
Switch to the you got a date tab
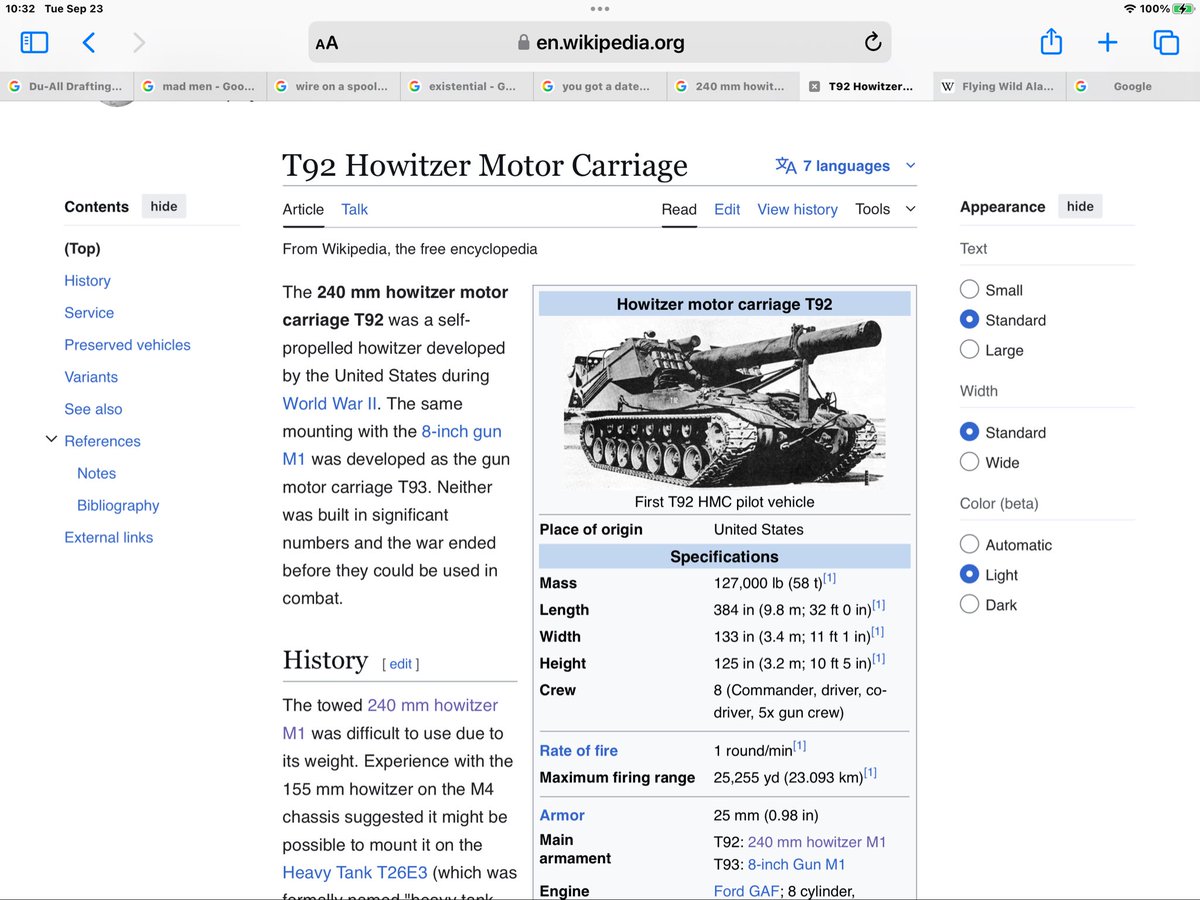click(599, 87)
